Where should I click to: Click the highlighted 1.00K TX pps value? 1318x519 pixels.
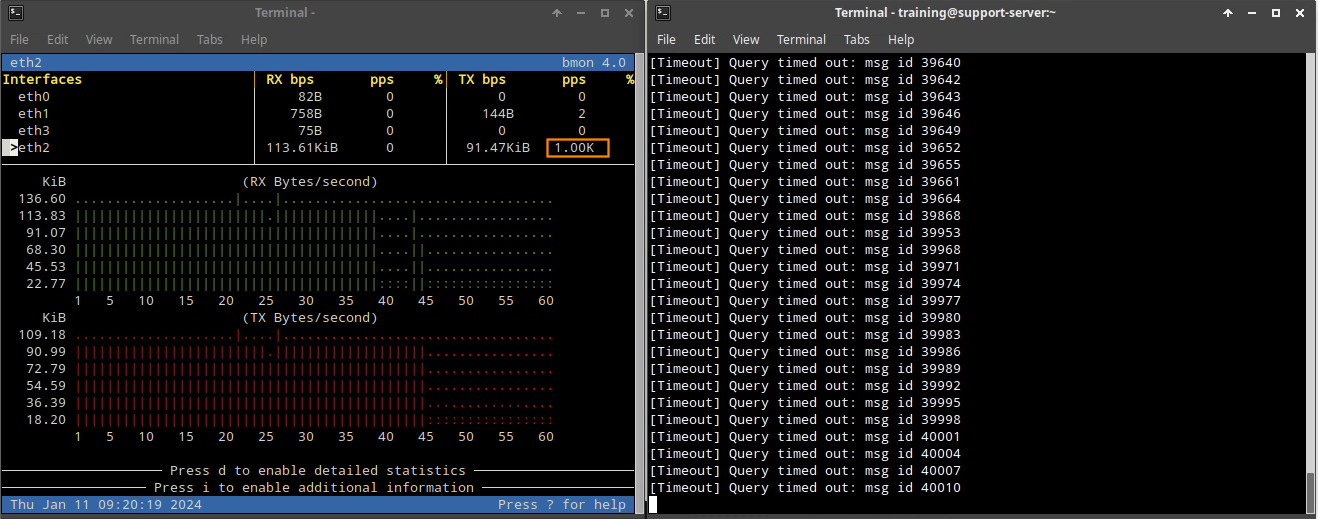577,148
